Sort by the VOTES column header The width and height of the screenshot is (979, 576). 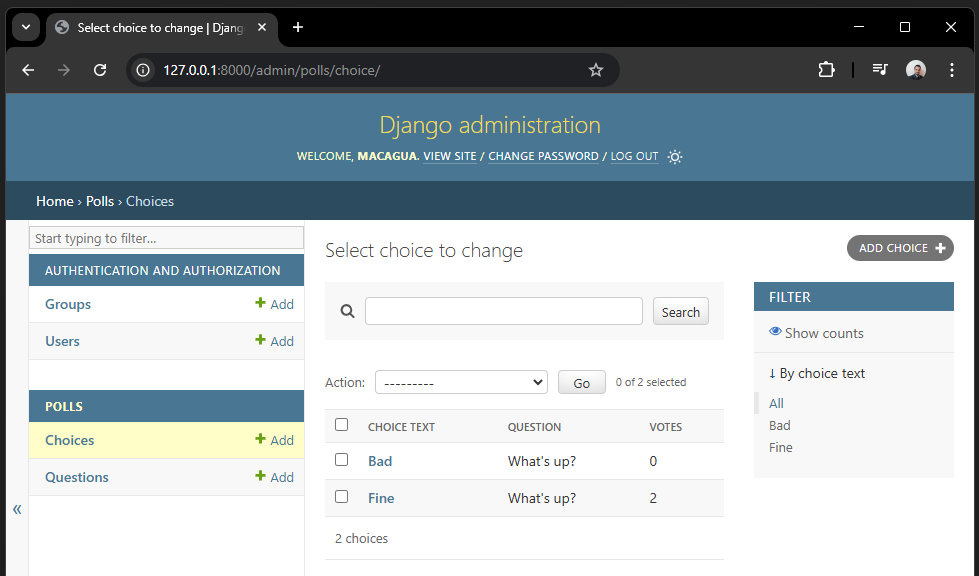666,427
